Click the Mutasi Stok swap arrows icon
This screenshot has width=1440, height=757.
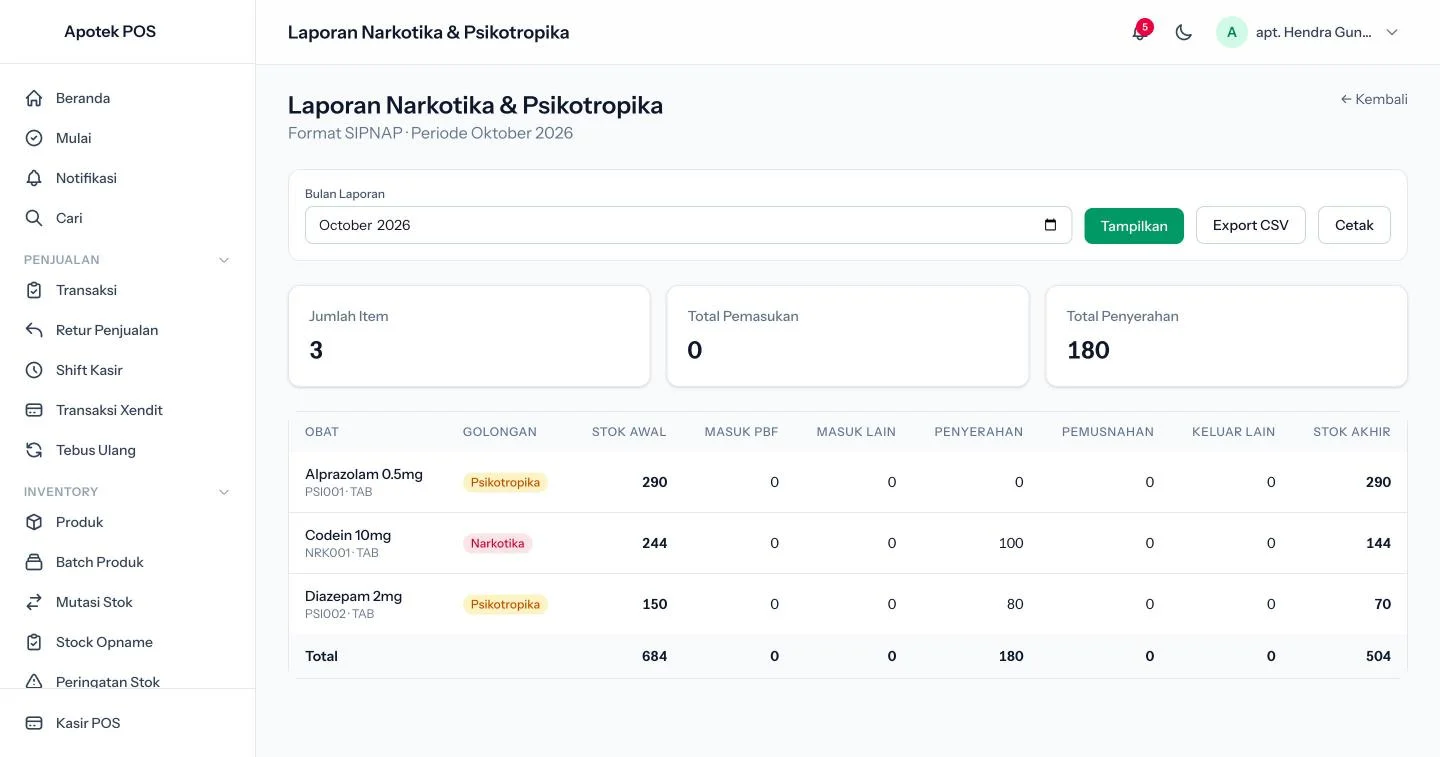point(34,602)
